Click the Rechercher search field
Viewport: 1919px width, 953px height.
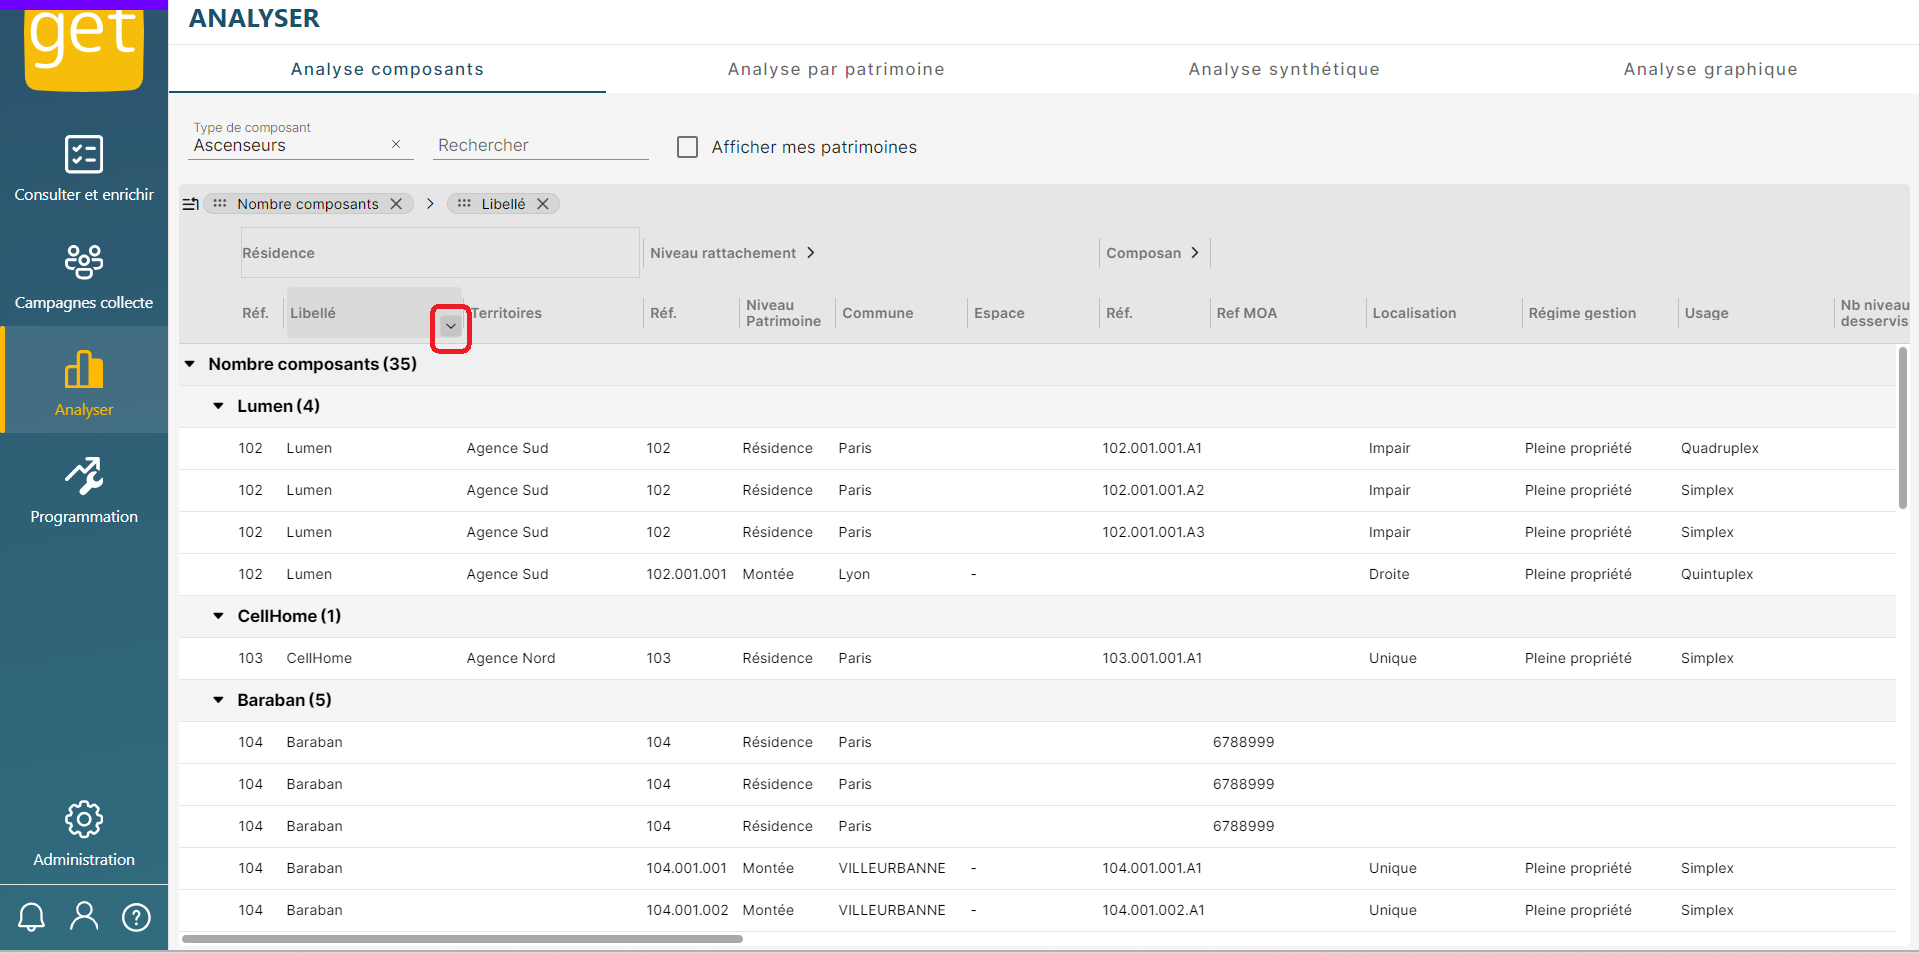pyautogui.click(x=542, y=146)
